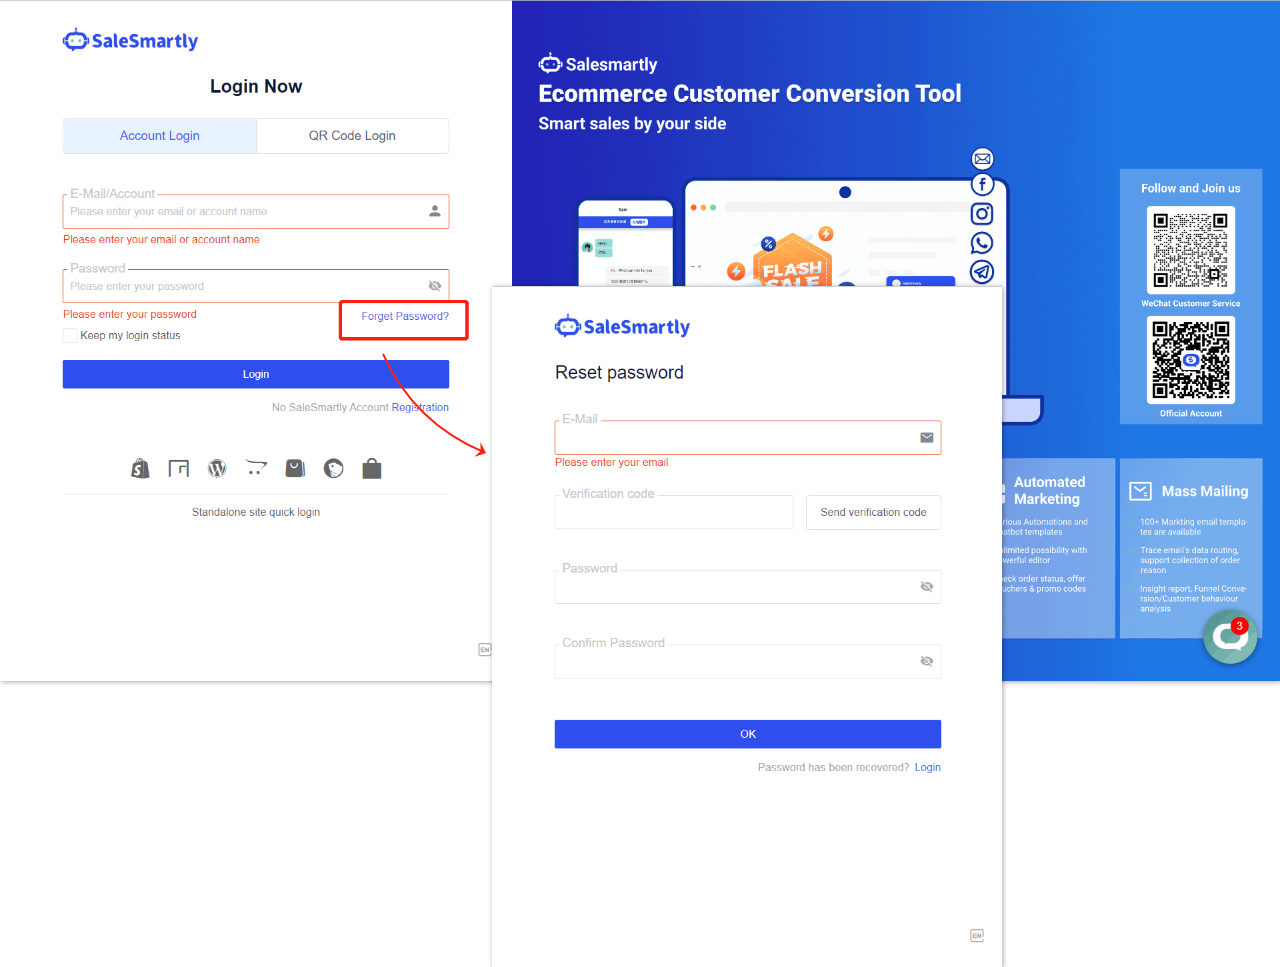This screenshot has width=1280, height=967.
Task: Click the Login link beside Password has been recovered
Action: coord(928,767)
